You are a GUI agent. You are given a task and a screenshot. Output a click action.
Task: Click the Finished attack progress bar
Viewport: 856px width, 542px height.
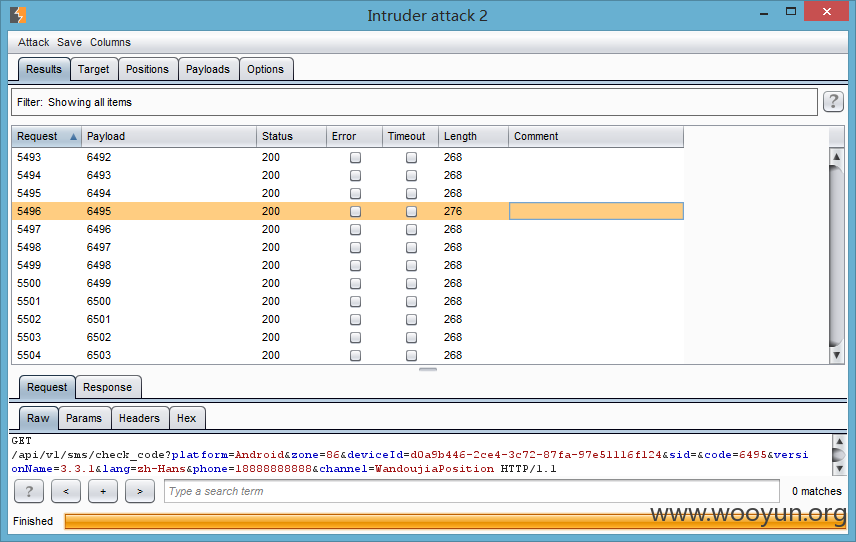coord(455,521)
